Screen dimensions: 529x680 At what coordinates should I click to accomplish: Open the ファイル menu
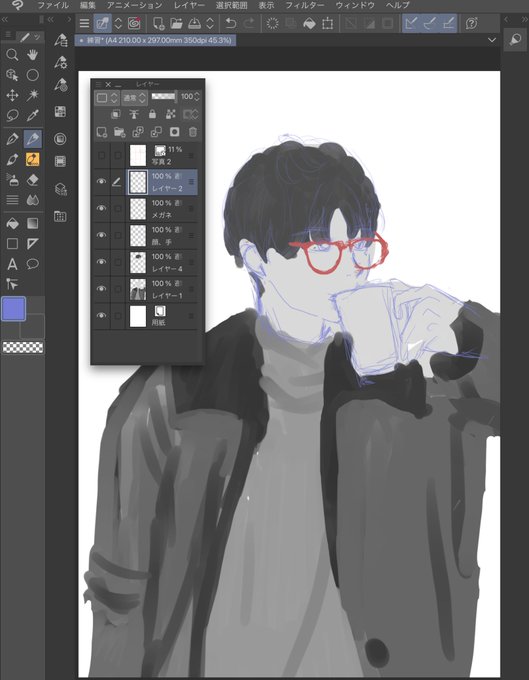(53, 6)
